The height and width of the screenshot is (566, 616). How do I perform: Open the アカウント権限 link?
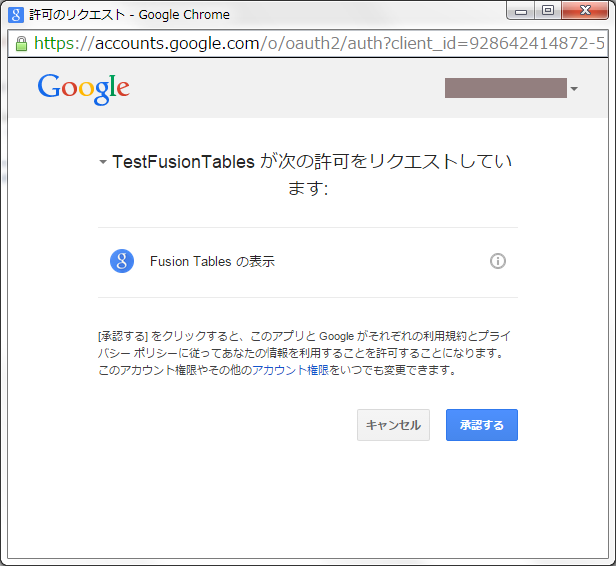coord(290,370)
